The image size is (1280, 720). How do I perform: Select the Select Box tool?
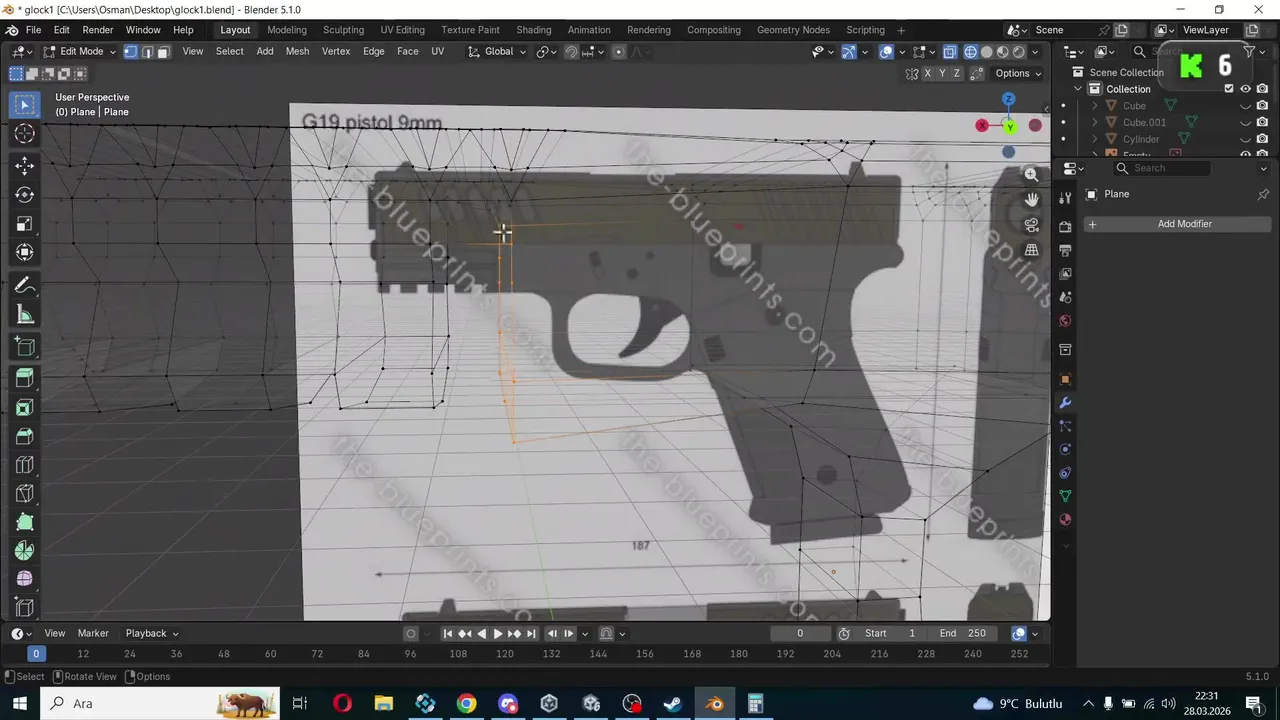pyautogui.click(x=25, y=105)
